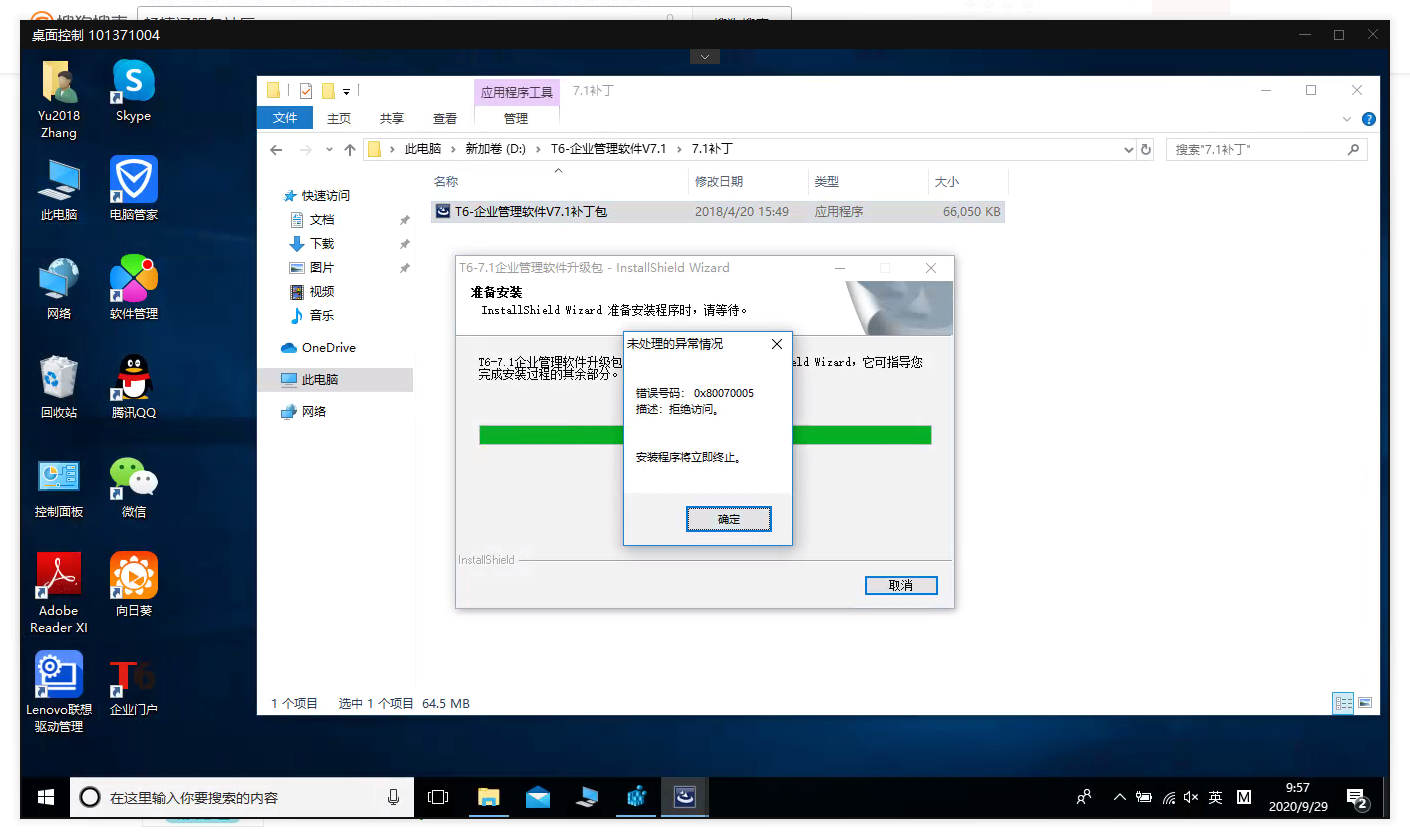Show hidden system tray icons

point(1119,797)
